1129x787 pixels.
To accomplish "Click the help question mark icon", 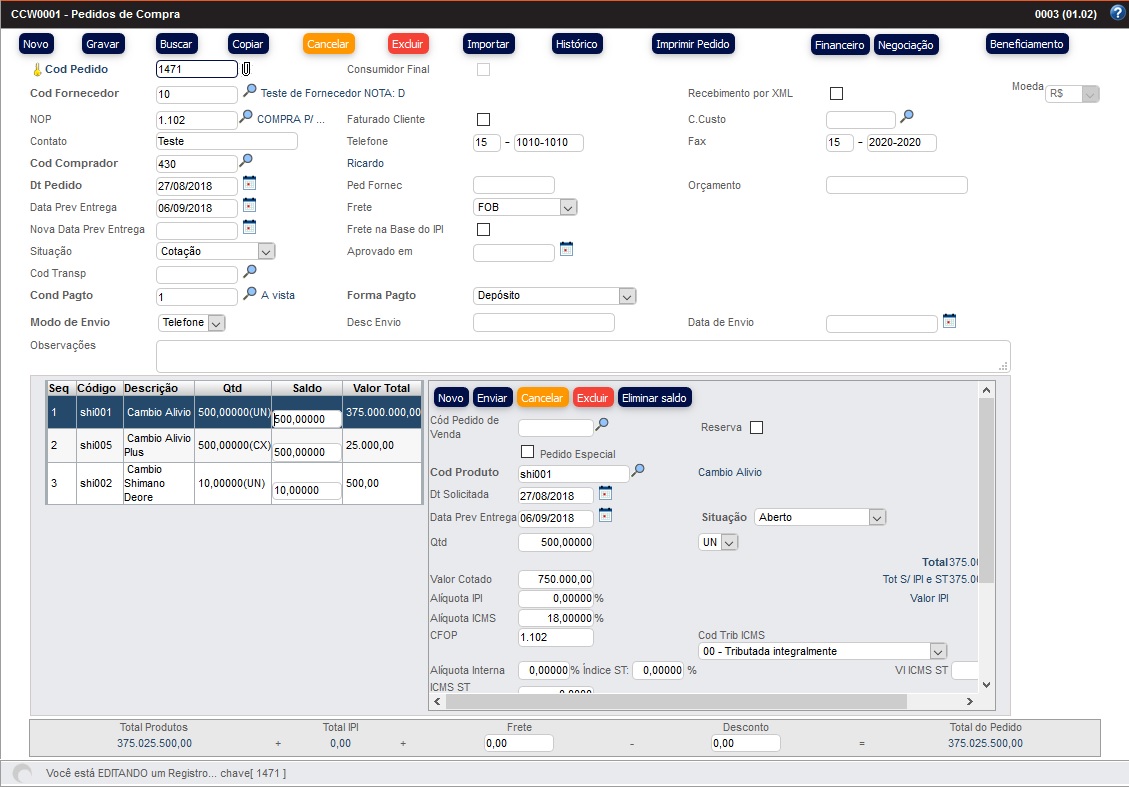I will (1117, 13).
